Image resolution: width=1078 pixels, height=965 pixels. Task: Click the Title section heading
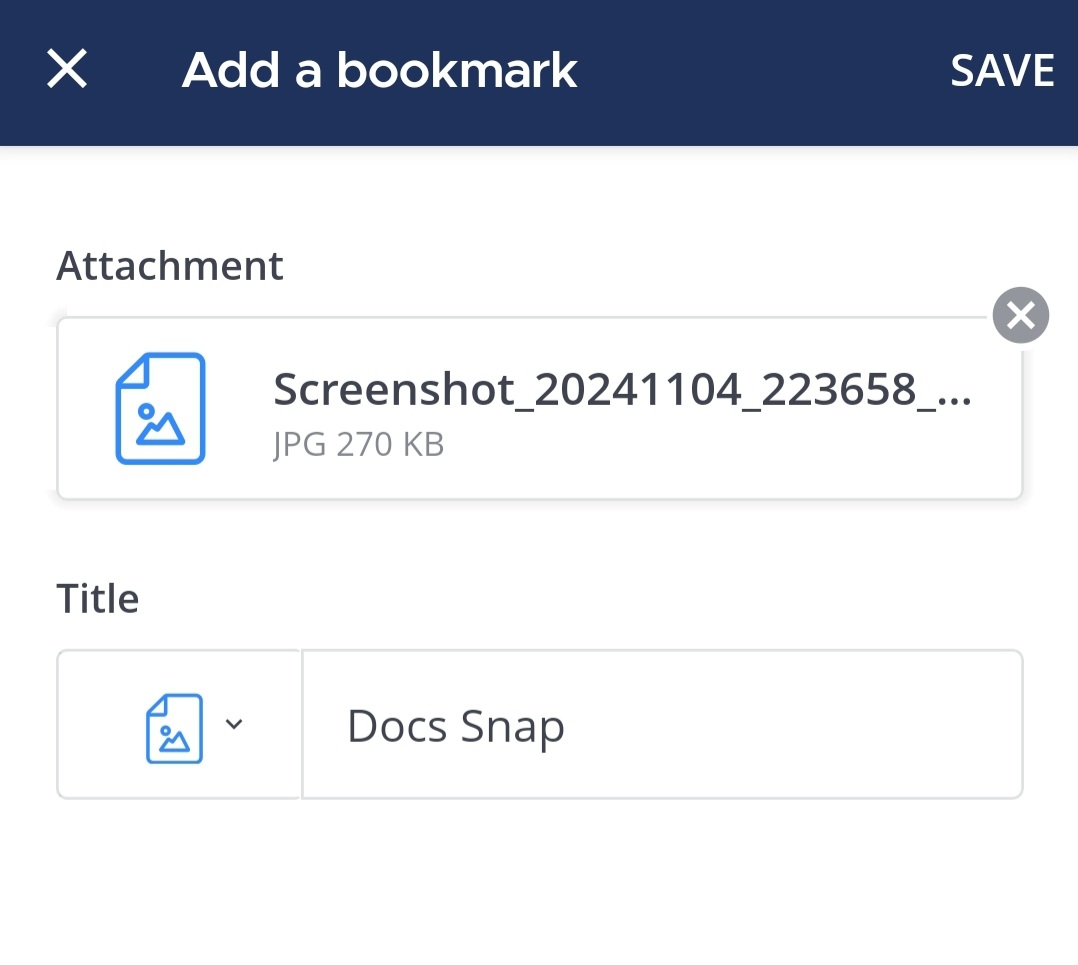click(x=97, y=597)
